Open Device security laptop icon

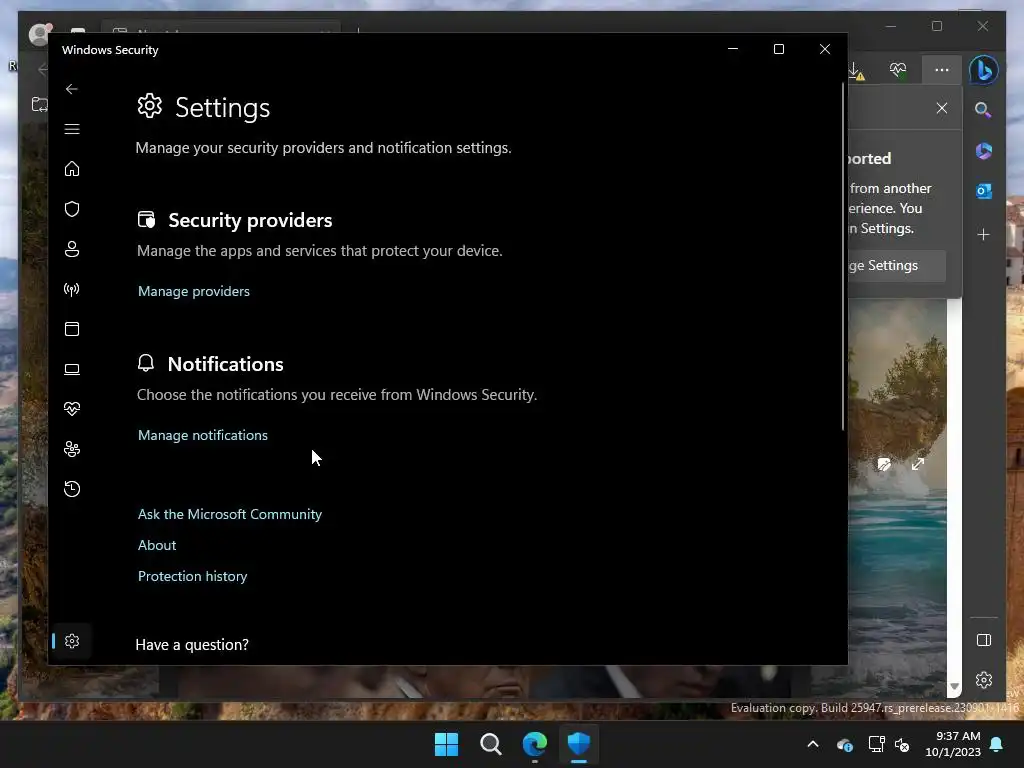(x=72, y=369)
